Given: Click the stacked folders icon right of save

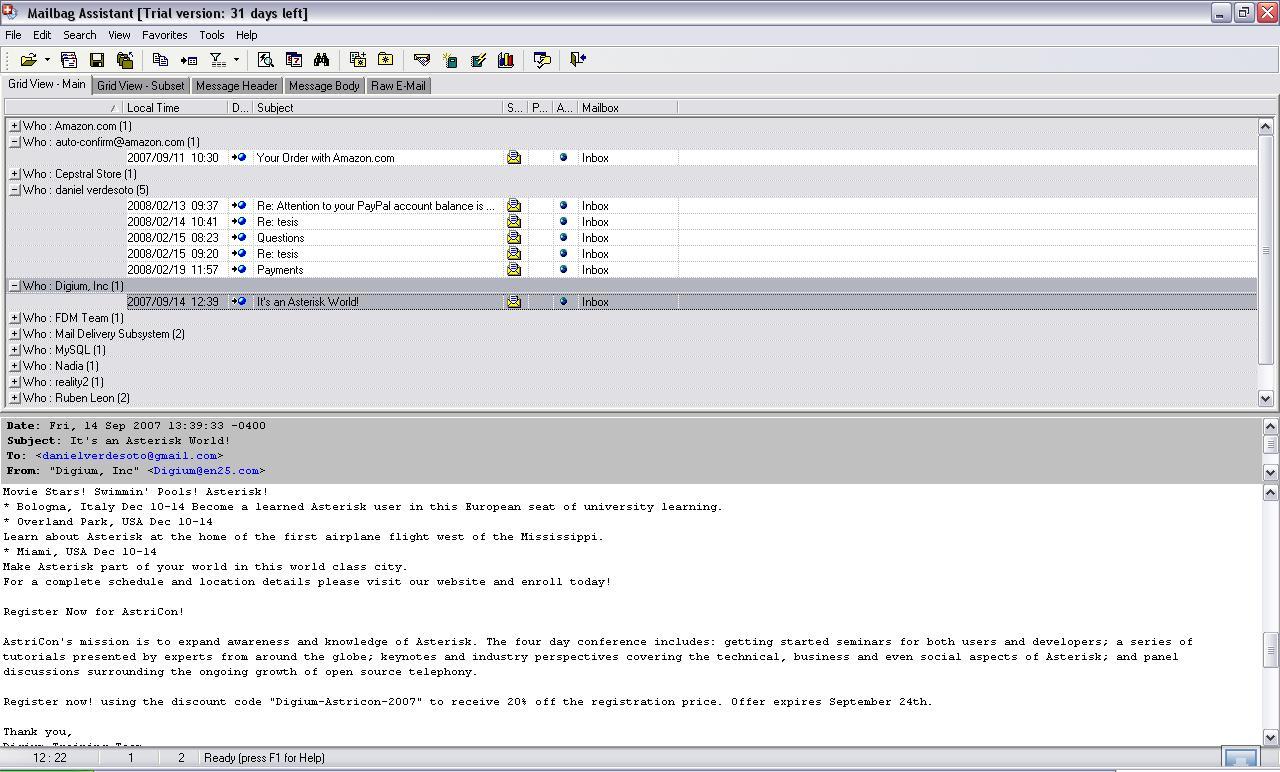Looking at the screenshot, I should tap(125, 60).
